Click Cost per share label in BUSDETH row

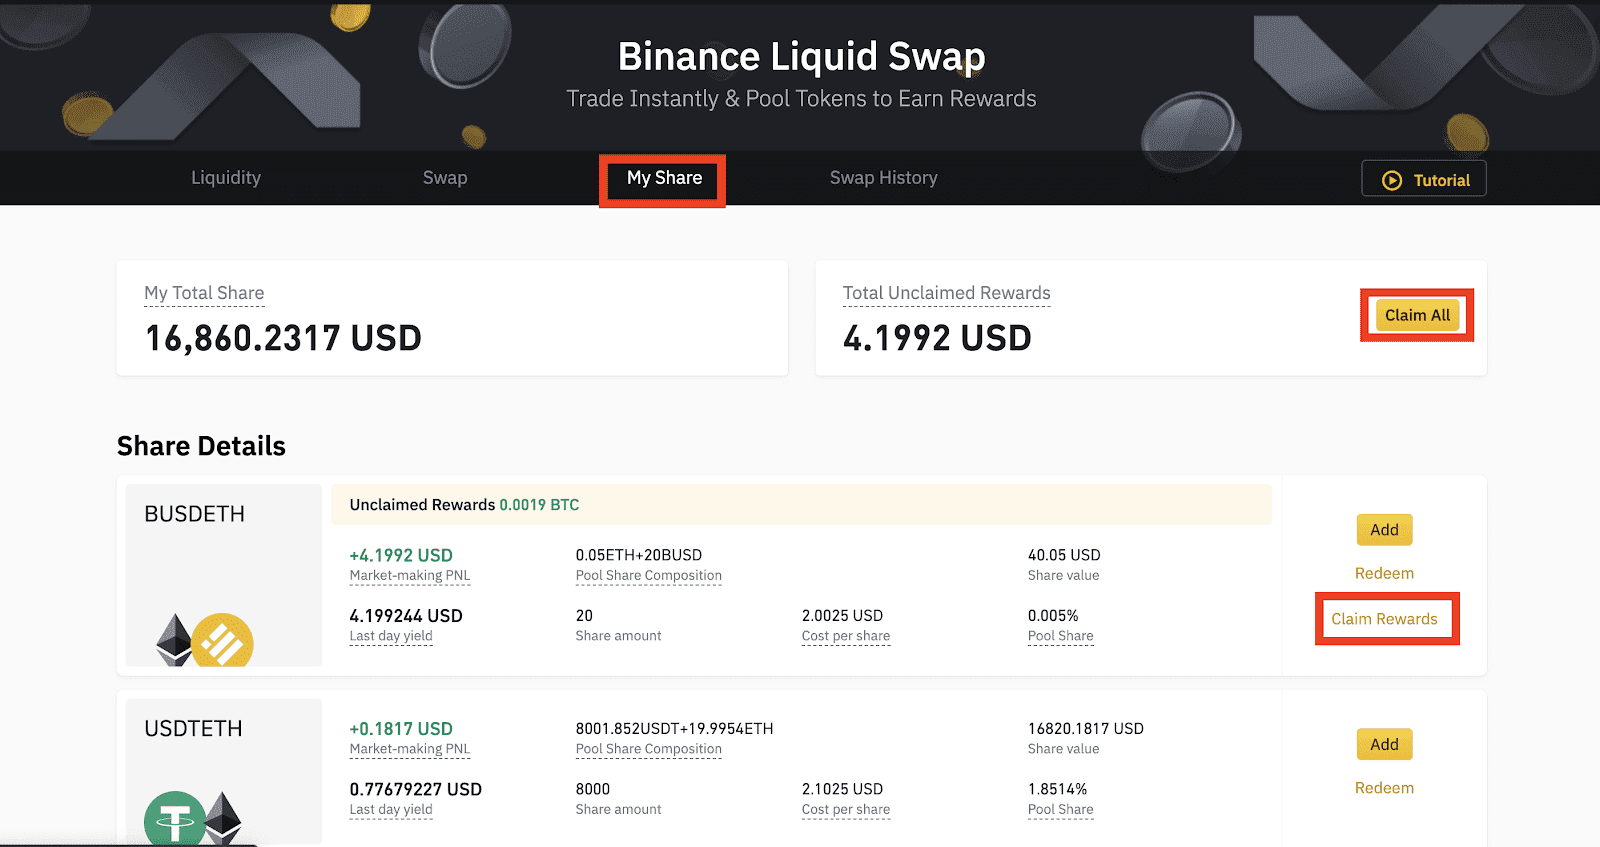[846, 636]
